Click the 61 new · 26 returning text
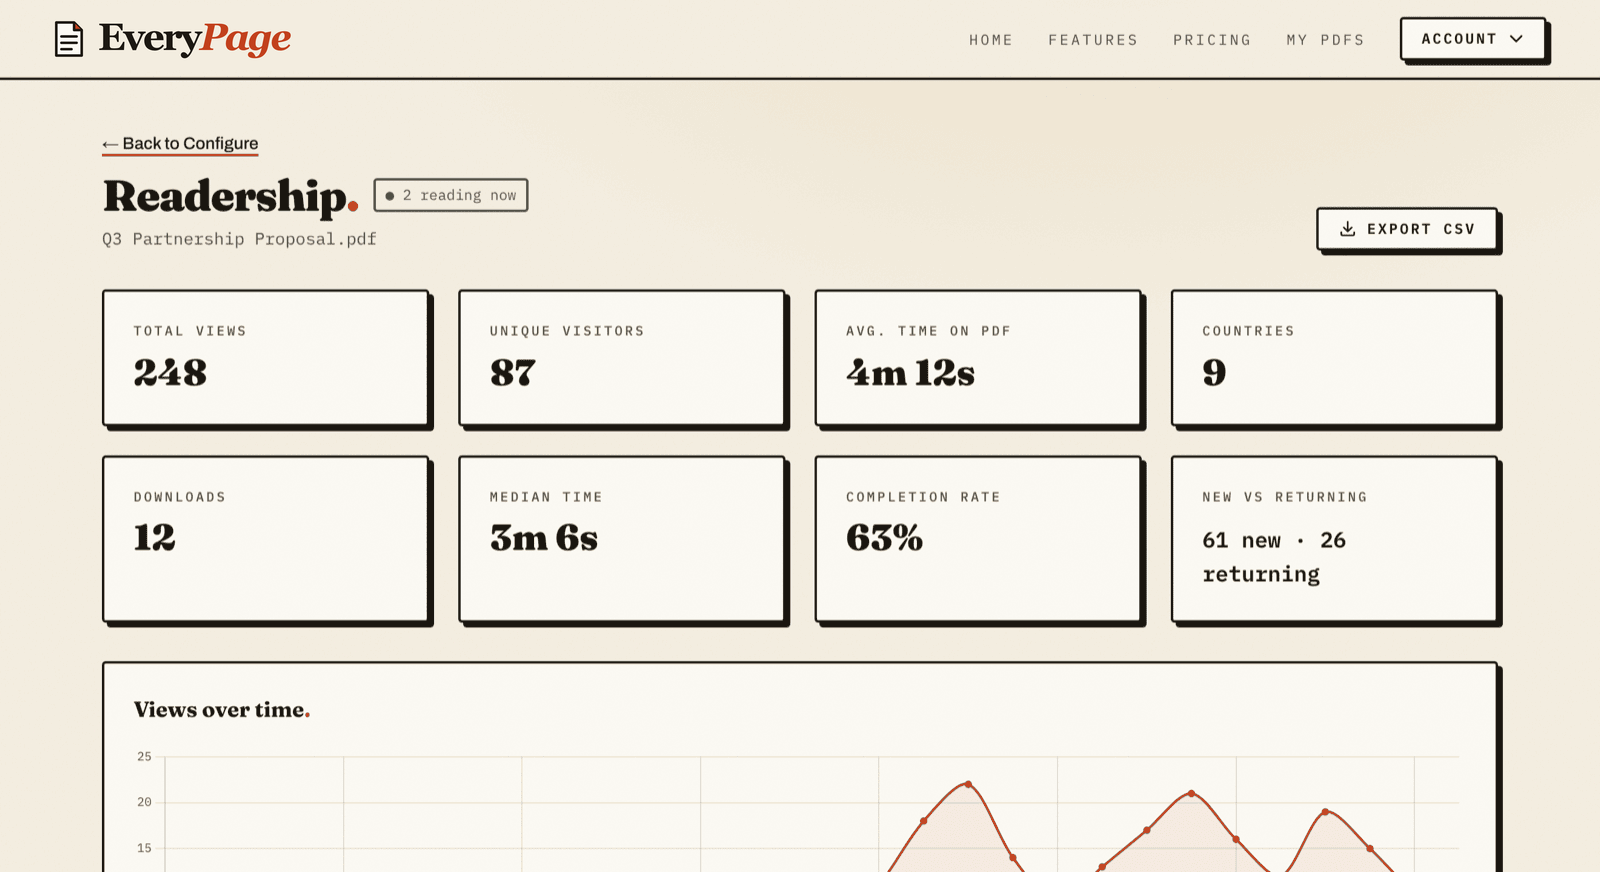Screen dimensions: 1600x872 [x=1274, y=557]
